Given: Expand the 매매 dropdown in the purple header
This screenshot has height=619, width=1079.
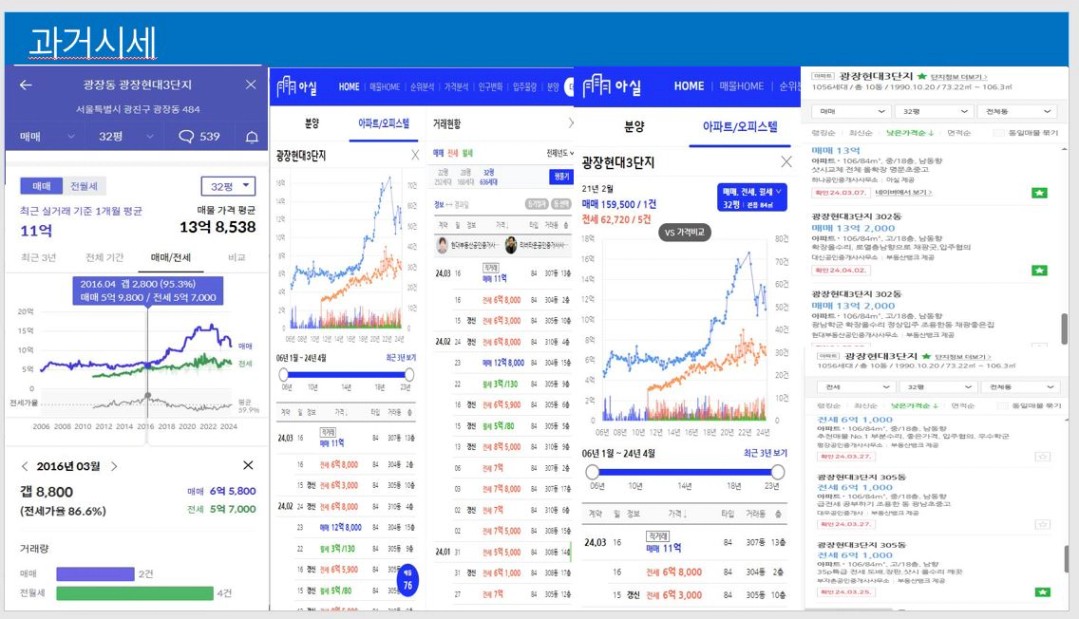Looking at the screenshot, I should (x=47, y=137).
